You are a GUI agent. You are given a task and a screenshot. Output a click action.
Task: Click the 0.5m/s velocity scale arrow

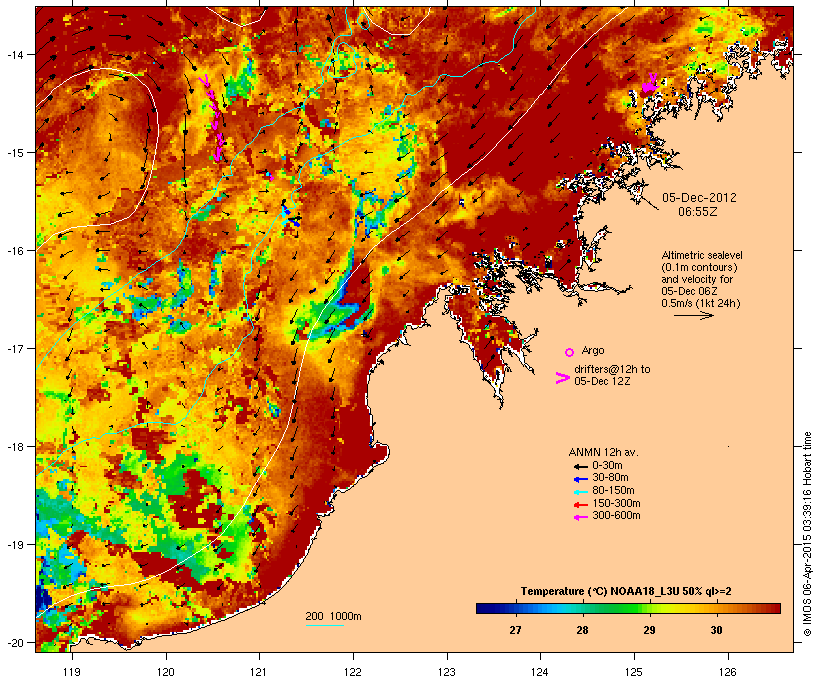[x=693, y=315]
